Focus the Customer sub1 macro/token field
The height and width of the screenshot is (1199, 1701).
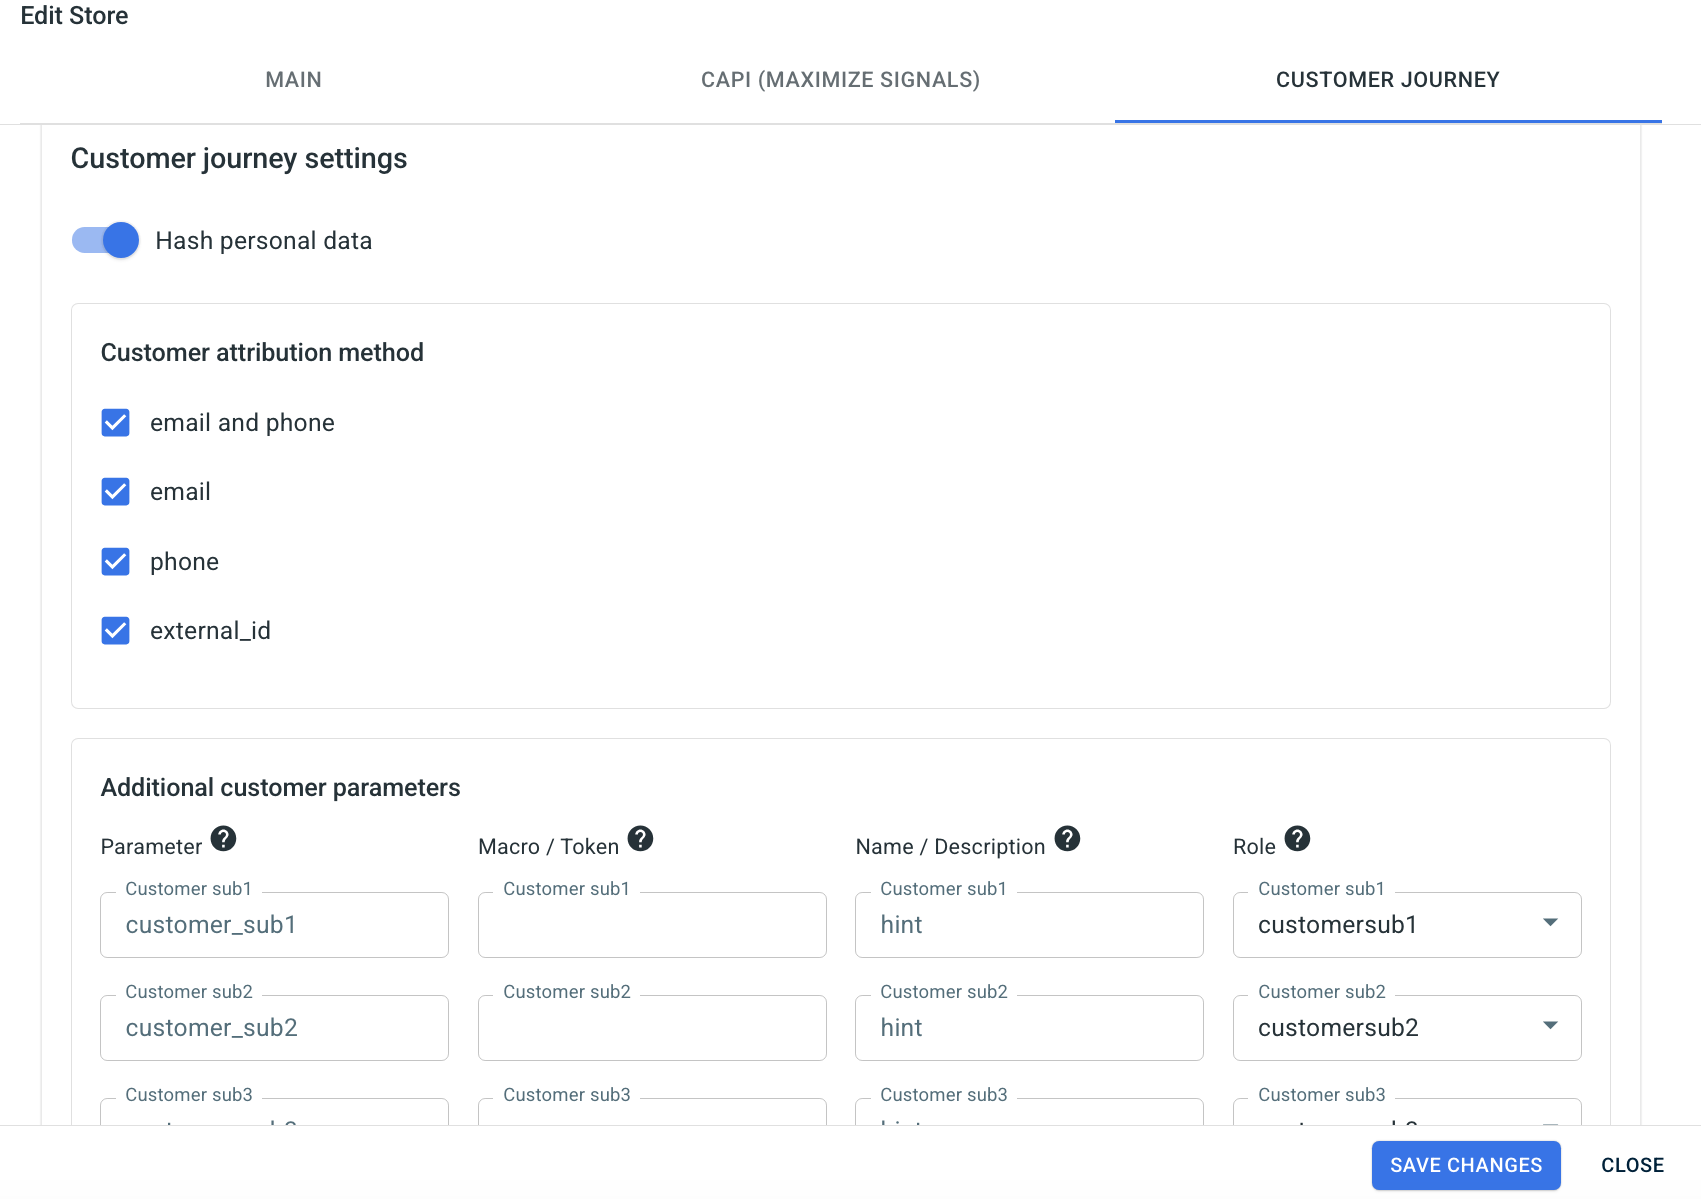point(652,925)
